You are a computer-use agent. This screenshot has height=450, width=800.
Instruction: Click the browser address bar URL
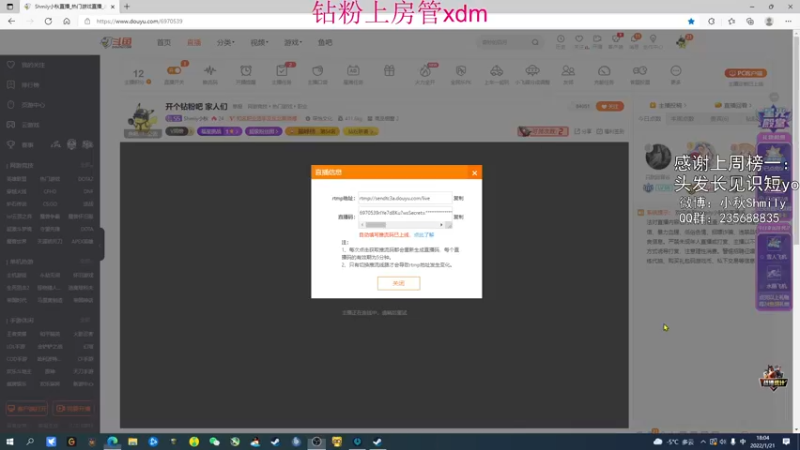pos(139,21)
